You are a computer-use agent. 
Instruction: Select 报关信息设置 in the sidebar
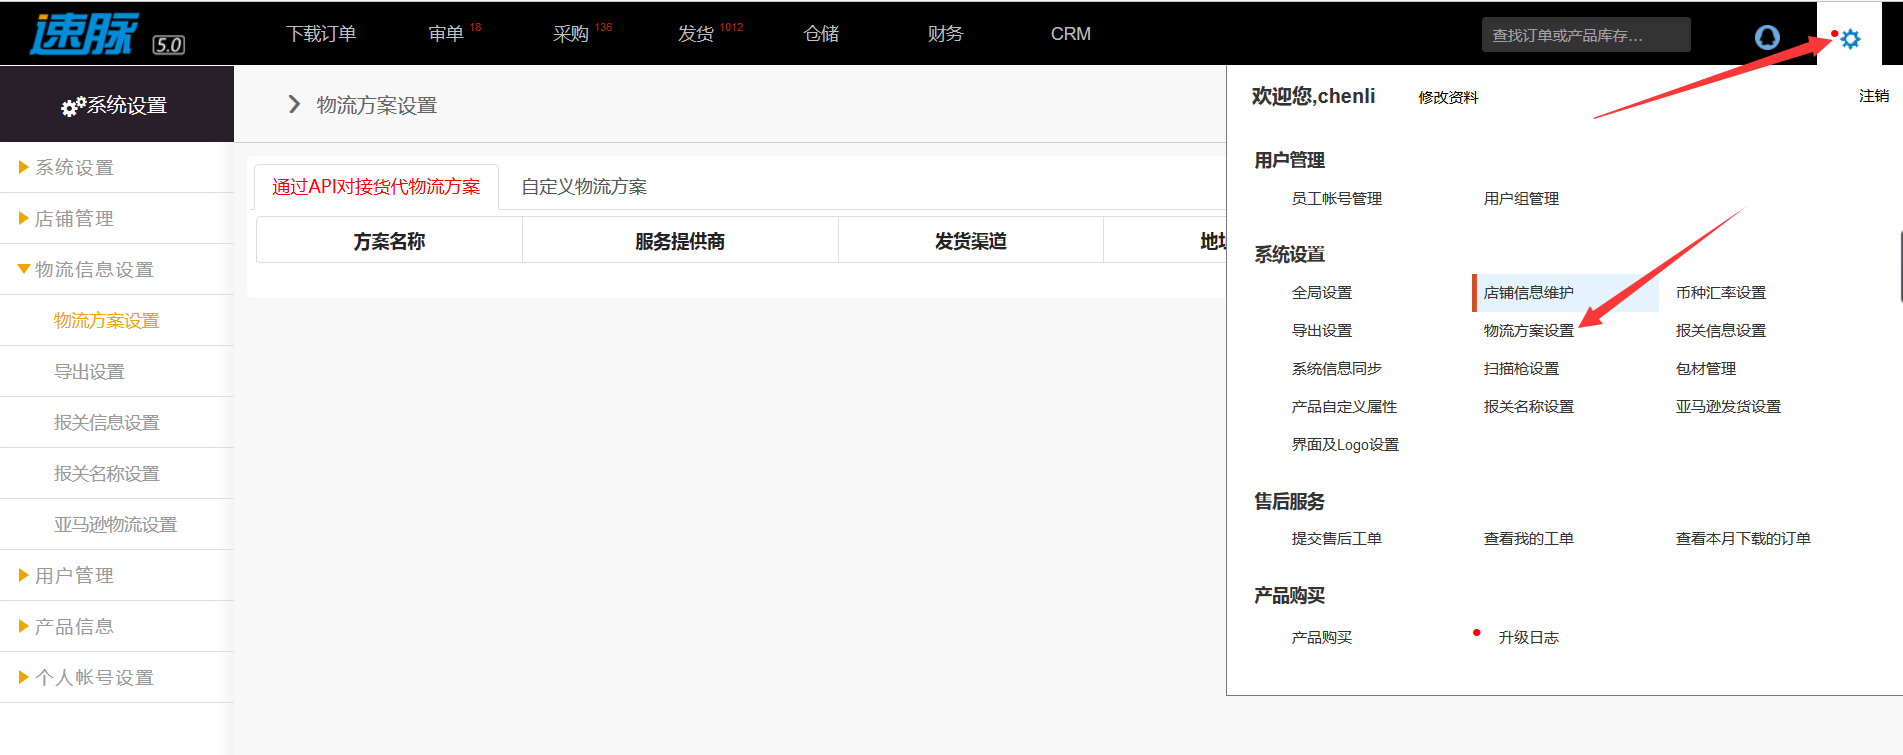tap(106, 422)
